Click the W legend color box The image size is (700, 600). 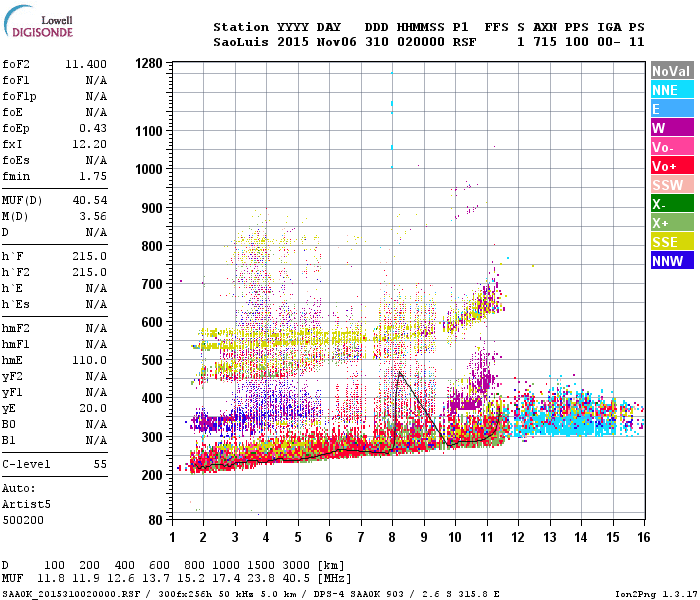(672, 128)
